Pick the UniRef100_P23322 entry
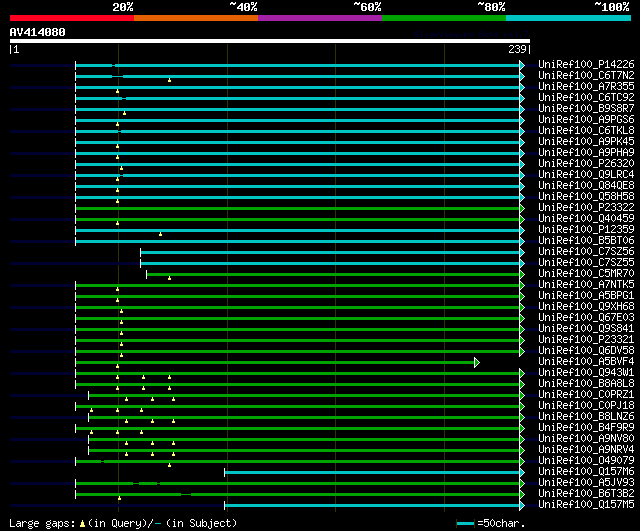The image size is (640, 531). 586,208
